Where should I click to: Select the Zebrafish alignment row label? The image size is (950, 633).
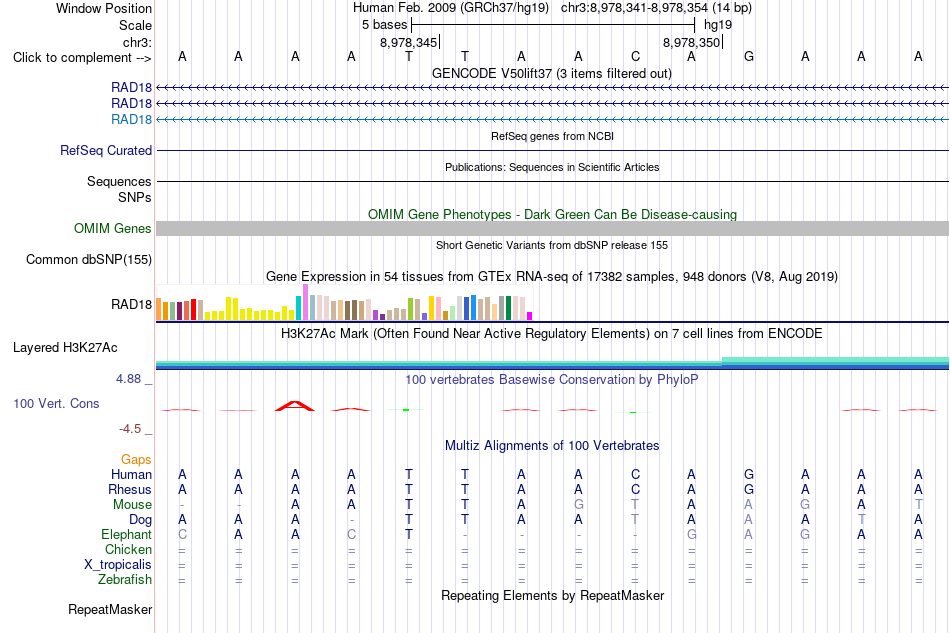125,580
